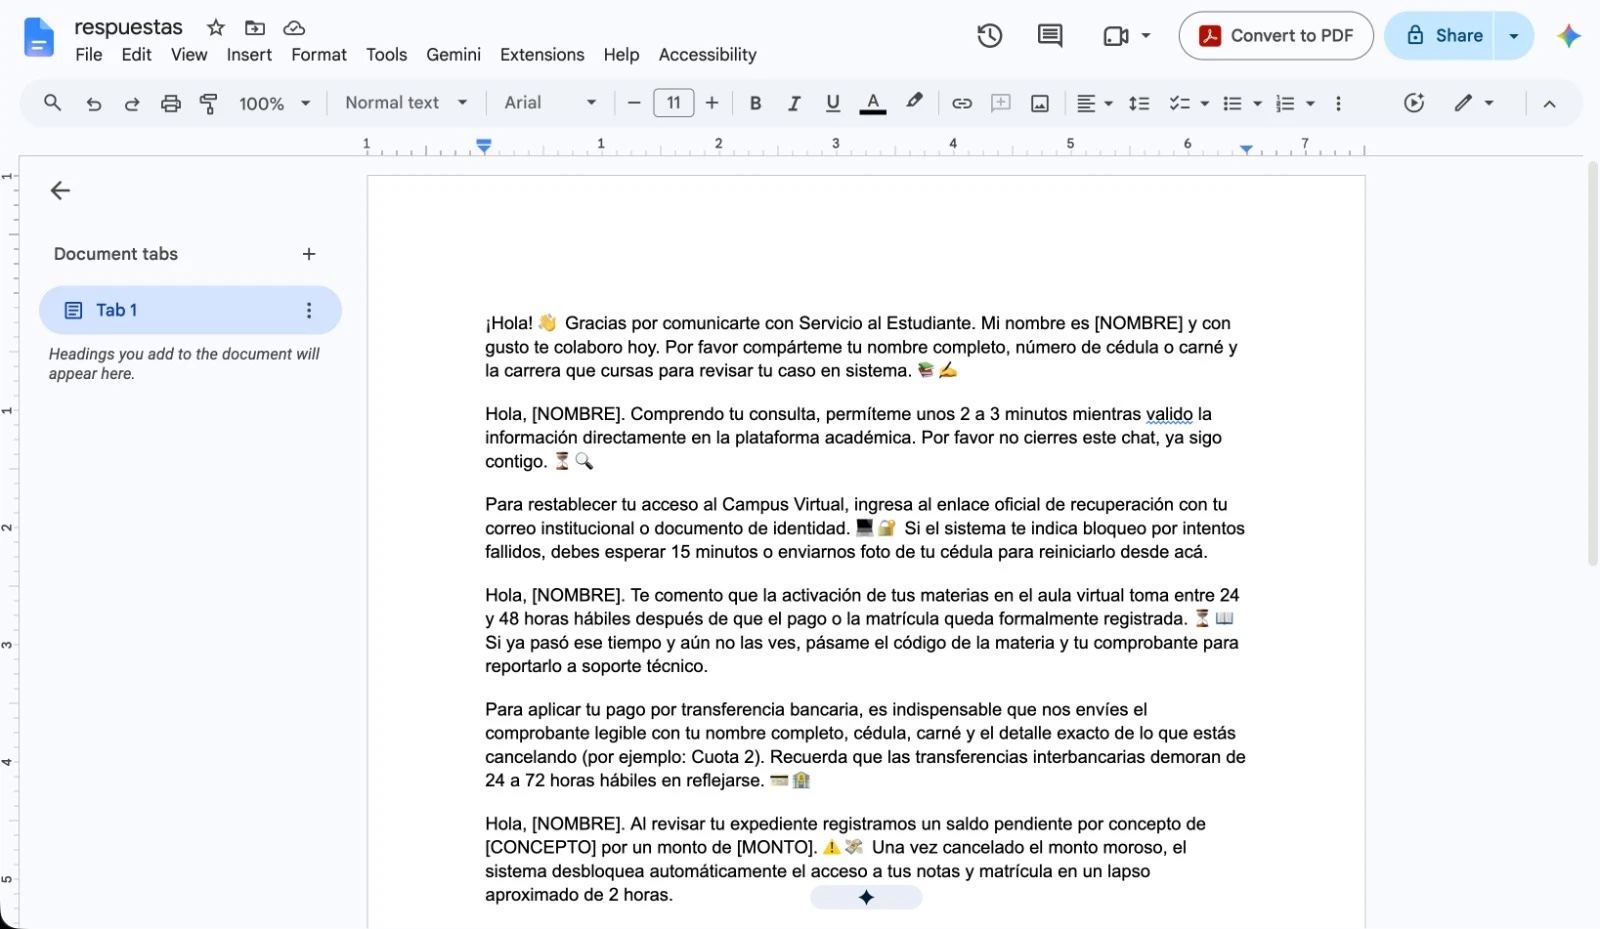Viewport: 1600px width, 929px height.
Task: Open version history clock icon
Action: 989,36
